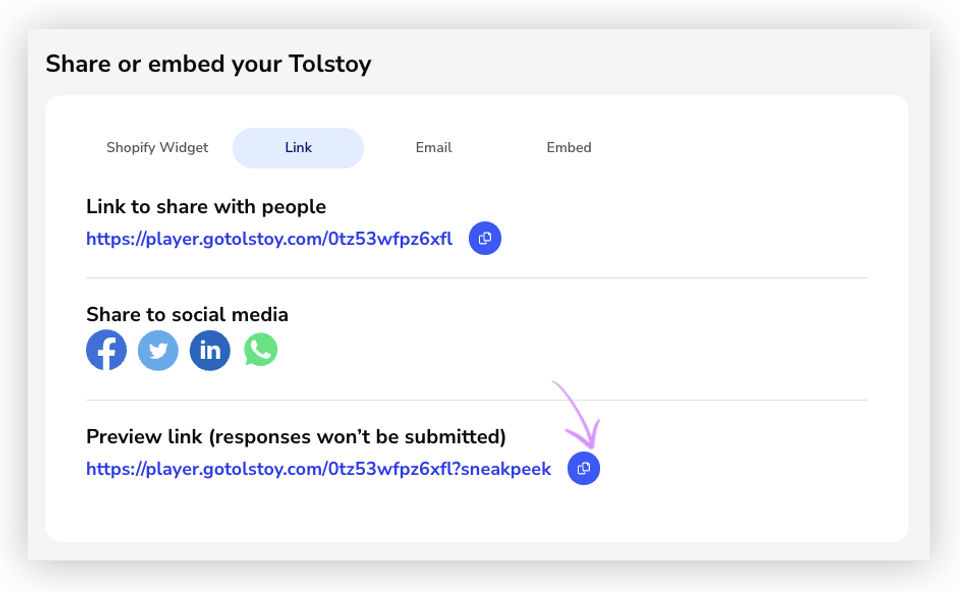Select the Link tab
The height and width of the screenshot is (592, 960).
tap(298, 148)
